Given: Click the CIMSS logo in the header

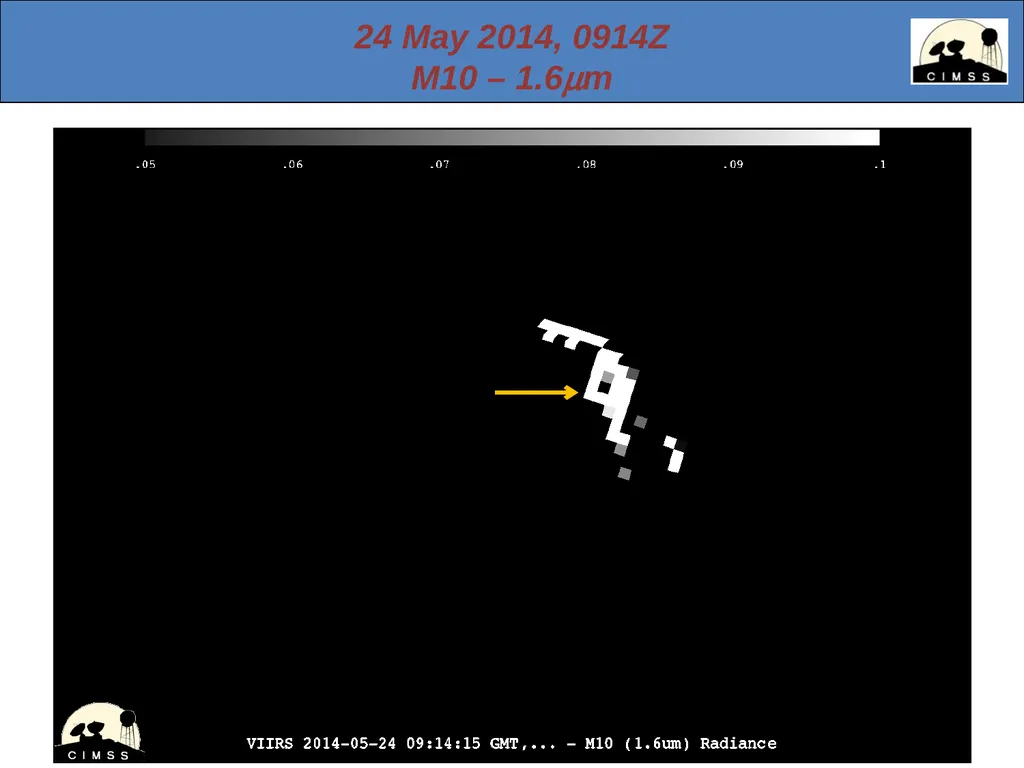Looking at the screenshot, I should (959, 51).
